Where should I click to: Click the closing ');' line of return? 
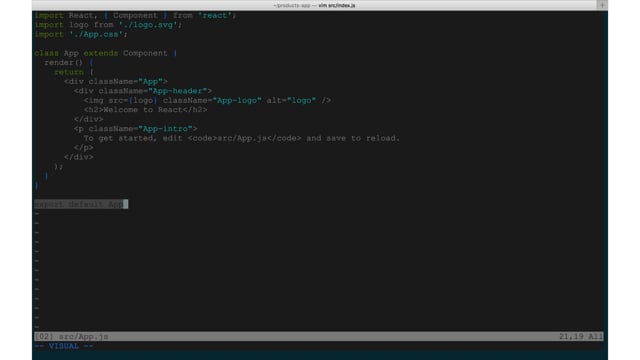tap(59, 166)
